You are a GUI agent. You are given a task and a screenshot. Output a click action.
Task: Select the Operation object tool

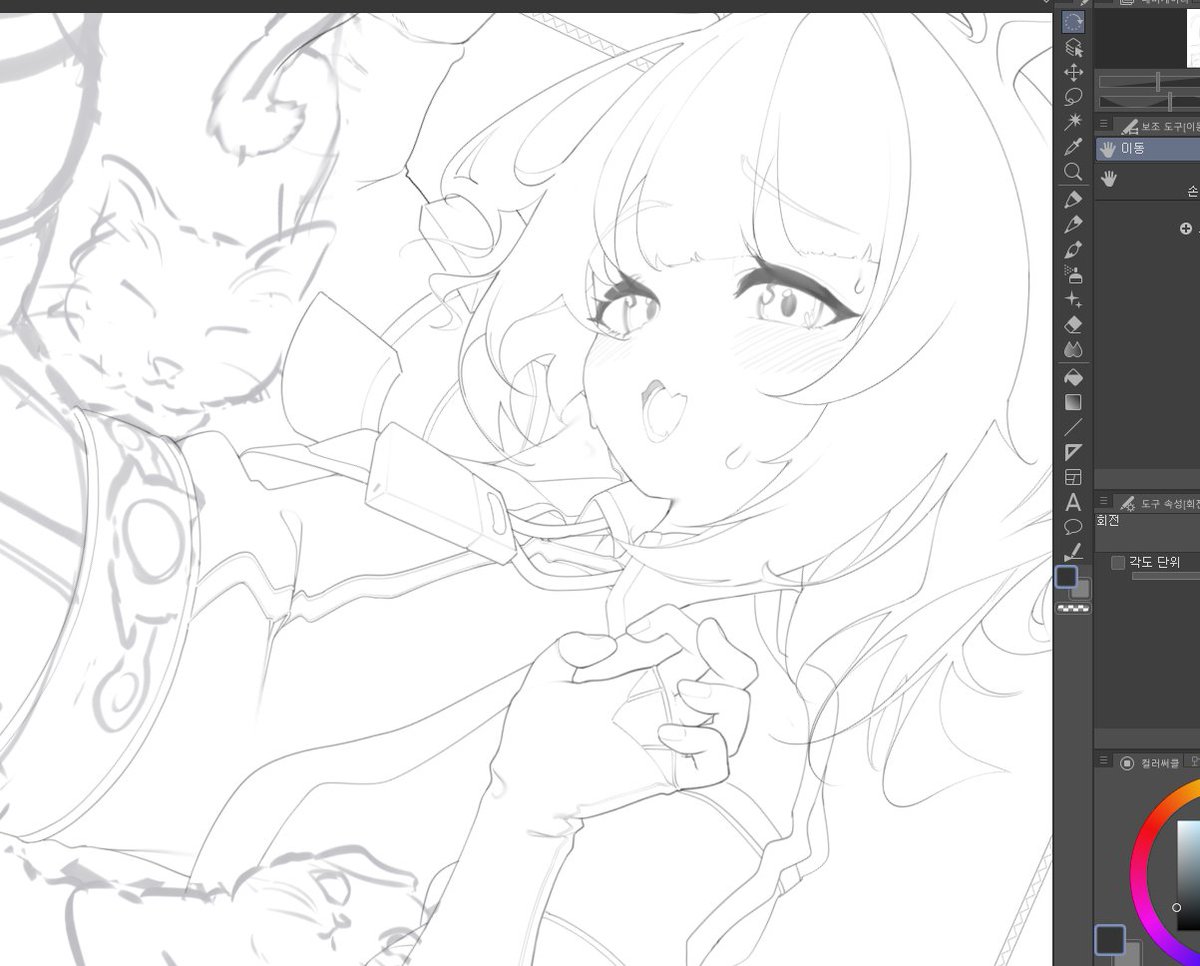point(1073,48)
